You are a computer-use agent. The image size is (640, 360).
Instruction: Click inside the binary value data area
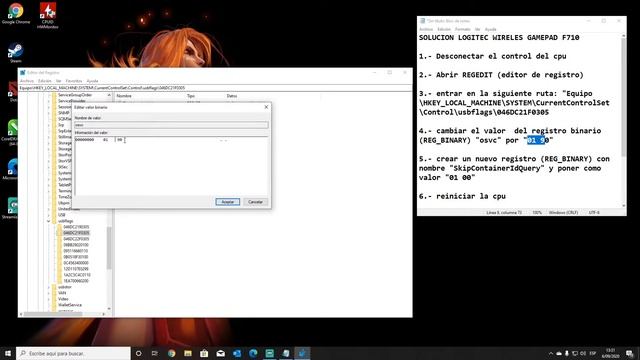pos(171,166)
